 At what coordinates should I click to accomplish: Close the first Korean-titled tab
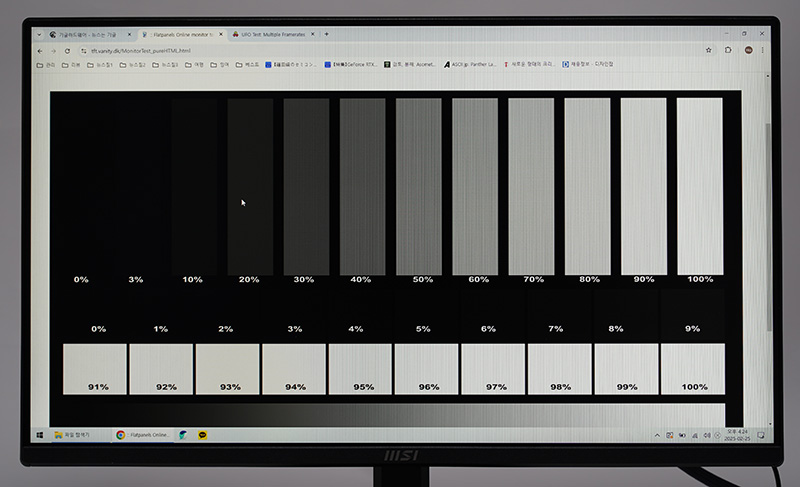tap(129, 35)
